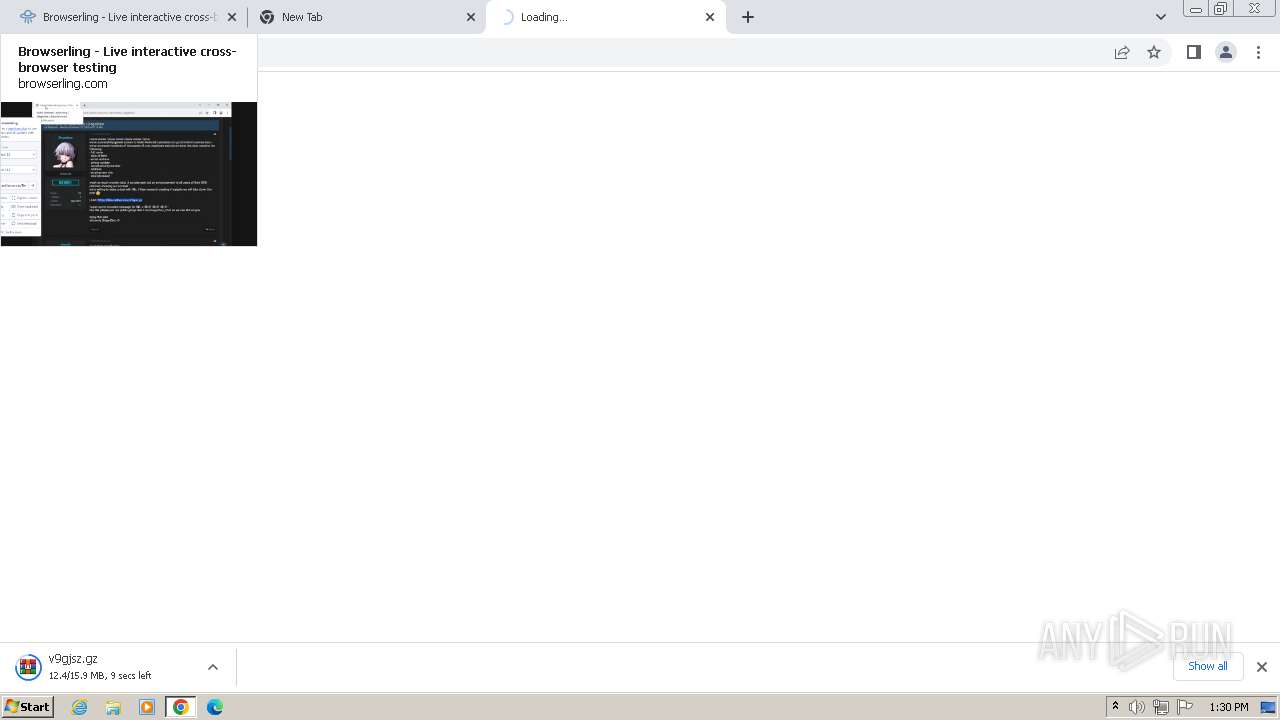Open Chrome's three-dot menu
Image resolution: width=1280 pixels, height=720 pixels.
pyautogui.click(x=1259, y=52)
